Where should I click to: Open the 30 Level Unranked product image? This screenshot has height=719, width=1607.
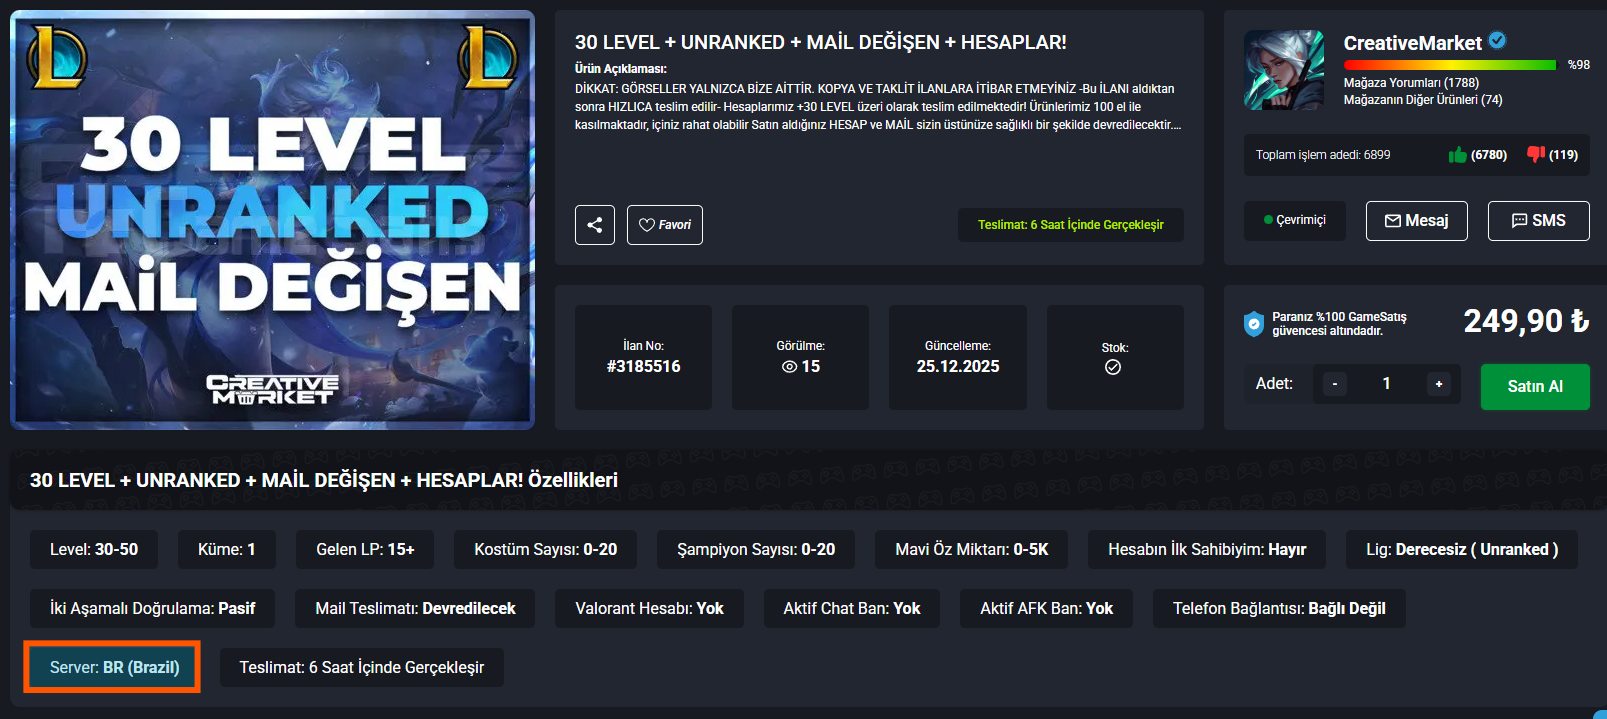click(x=272, y=220)
